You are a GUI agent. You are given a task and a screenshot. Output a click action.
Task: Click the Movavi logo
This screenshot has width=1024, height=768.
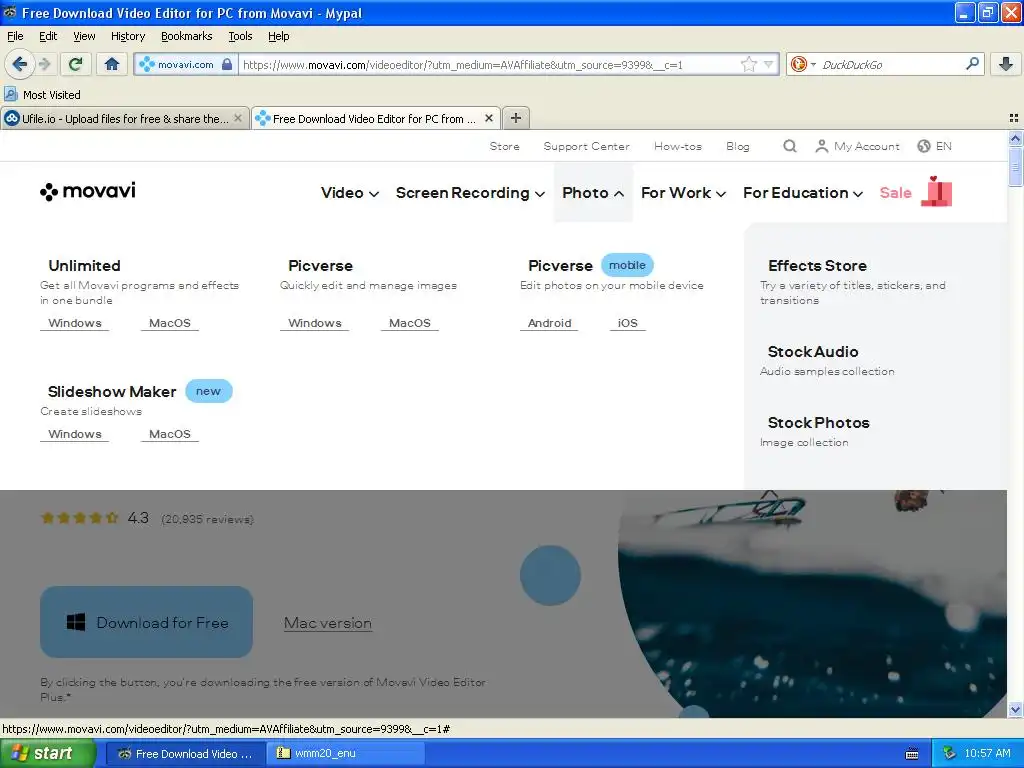click(88, 191)
